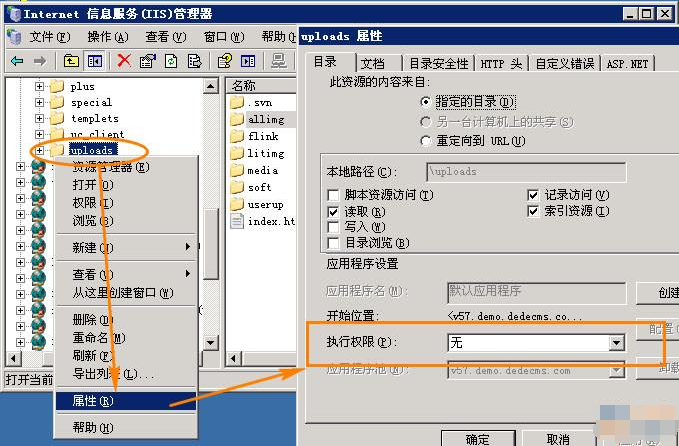The image size is (679, 446).
Task: Select the 重定向到 URL radio button
Action: coord(427,141)
